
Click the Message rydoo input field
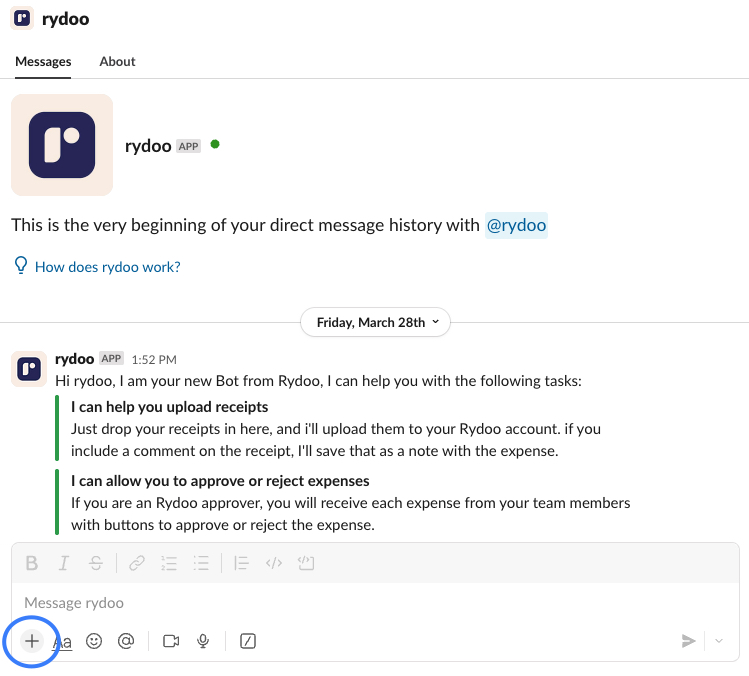click(x=375, y=603)
